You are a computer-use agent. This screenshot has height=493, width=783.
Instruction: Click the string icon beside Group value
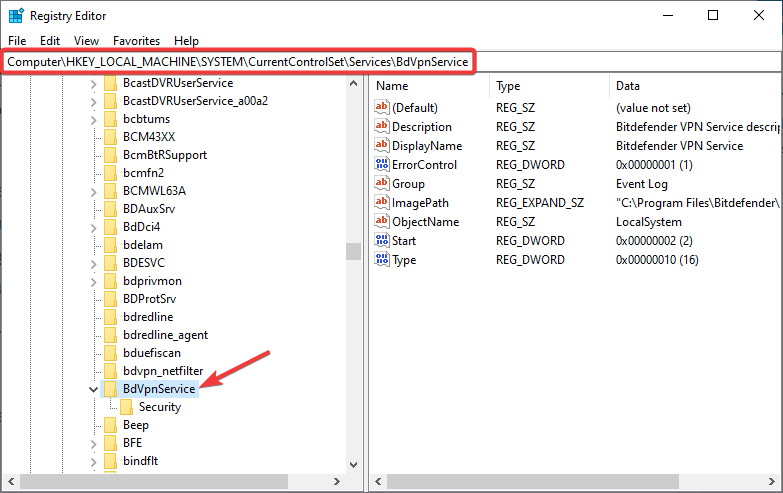(382, 183)
